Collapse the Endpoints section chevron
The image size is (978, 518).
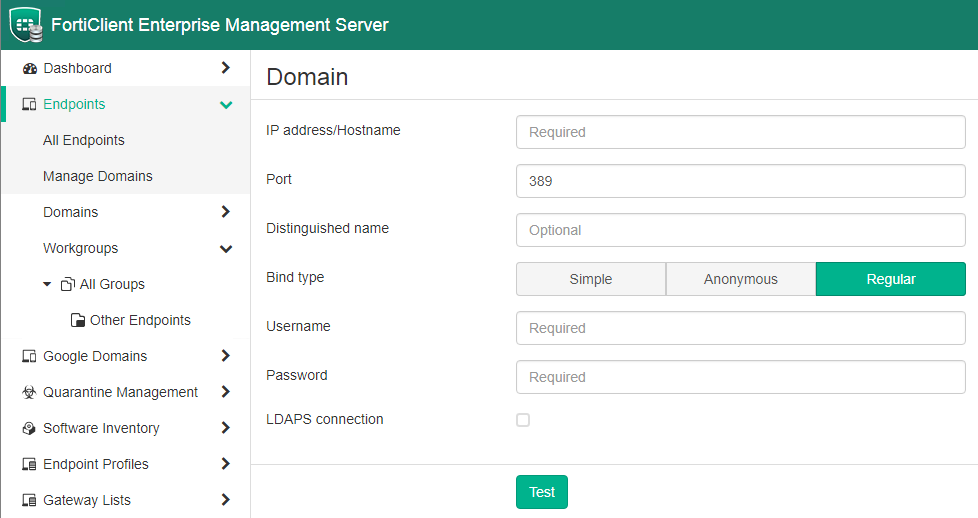(226, 105)
